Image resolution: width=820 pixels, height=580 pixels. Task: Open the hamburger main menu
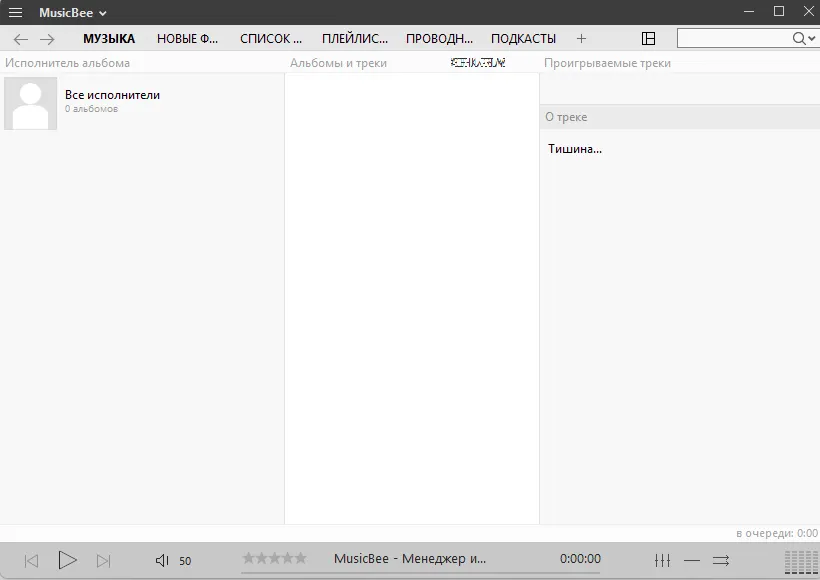coord(15,13)
